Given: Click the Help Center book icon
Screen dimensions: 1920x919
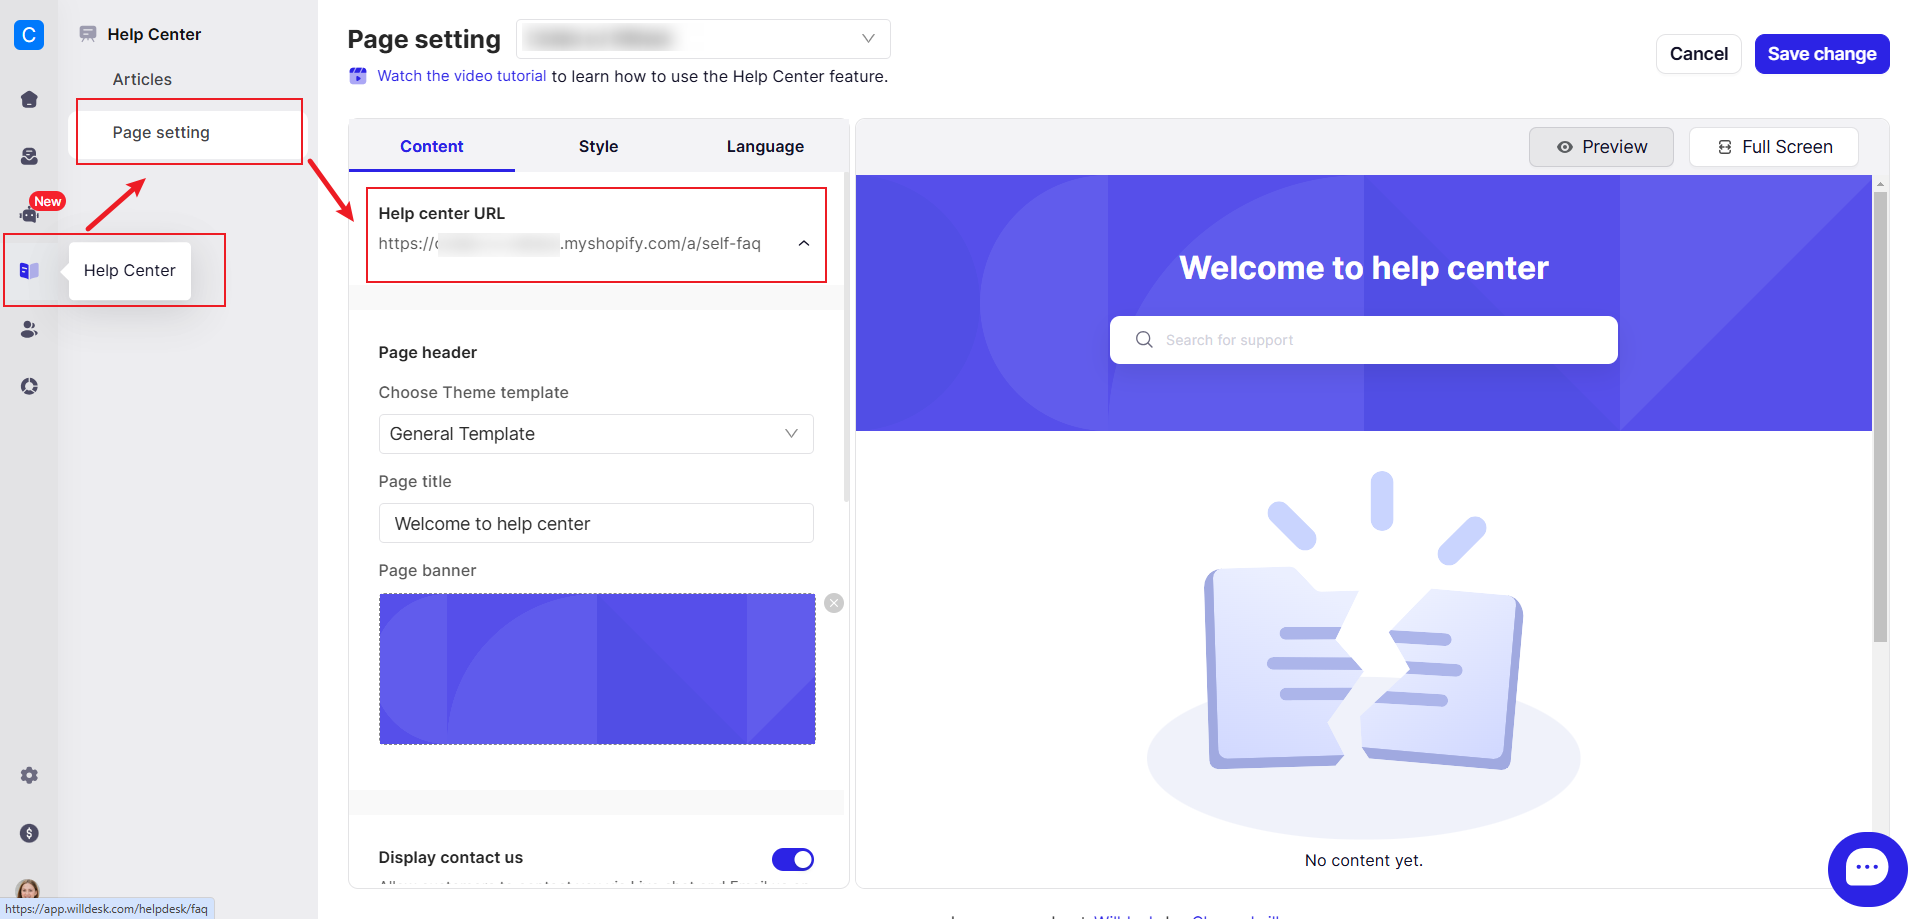Looking at the screenshot, I should click(29, 271).
